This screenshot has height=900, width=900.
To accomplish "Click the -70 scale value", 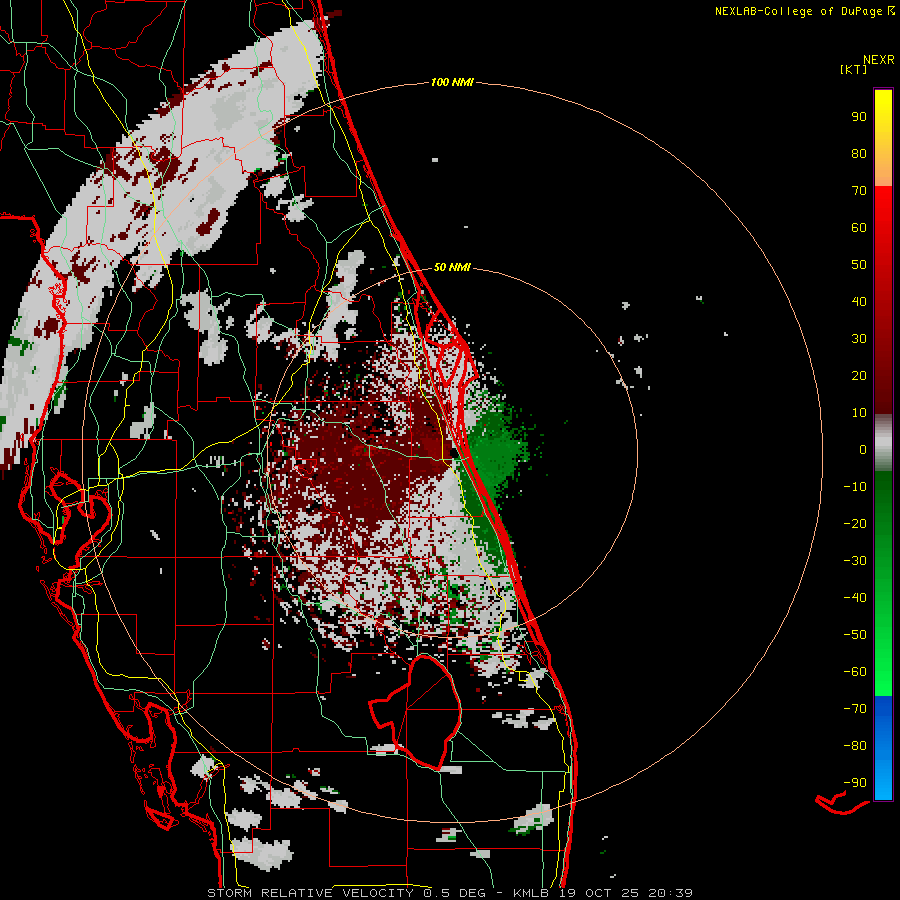I will (855, 709).
